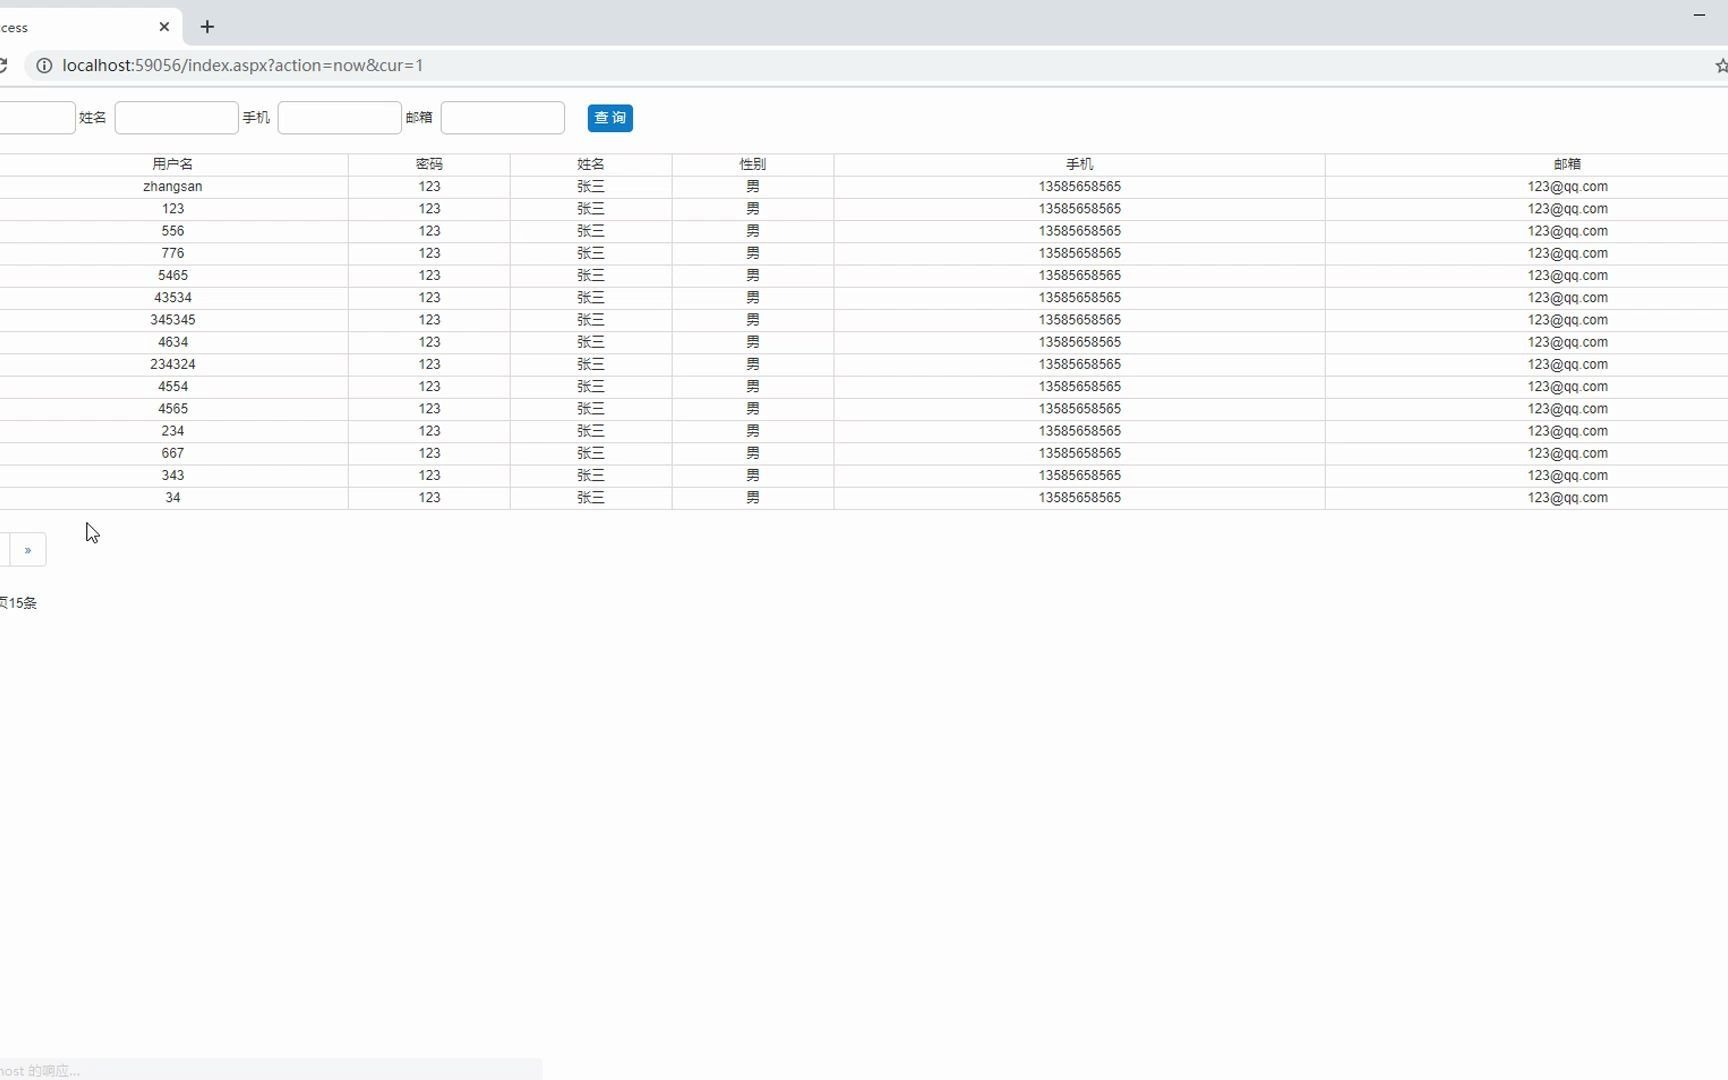Select username cell 4554
Viewport: 1728px width, 1080px height.
pos(173,386)
